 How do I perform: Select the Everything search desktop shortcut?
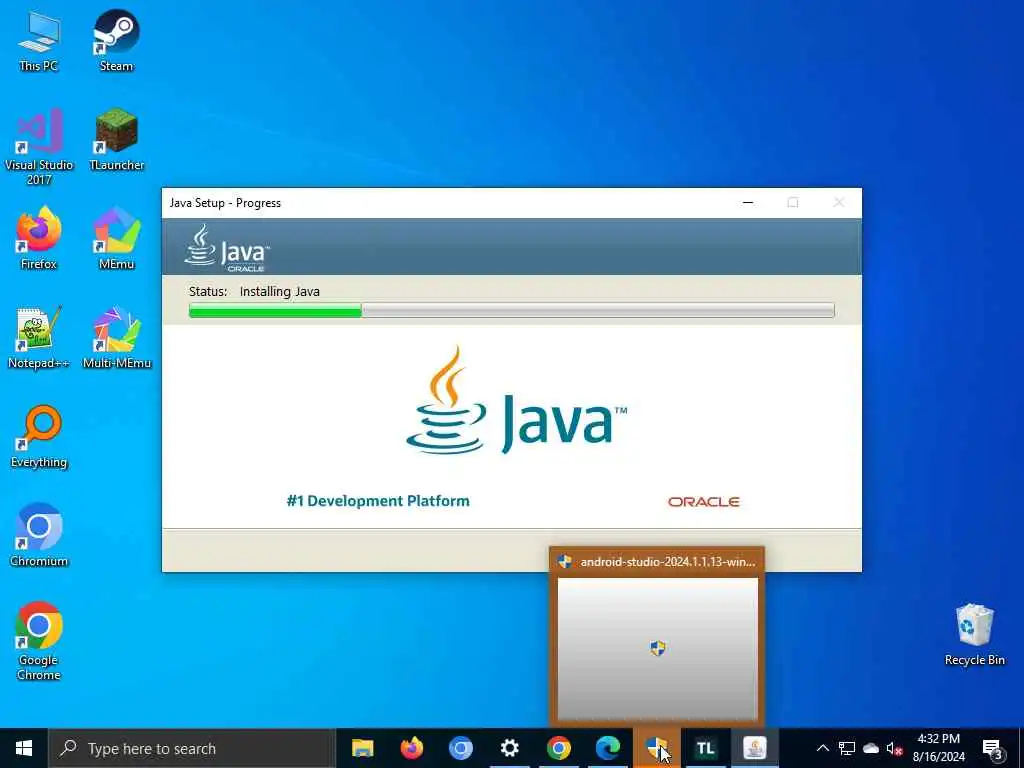pos(39,437)
